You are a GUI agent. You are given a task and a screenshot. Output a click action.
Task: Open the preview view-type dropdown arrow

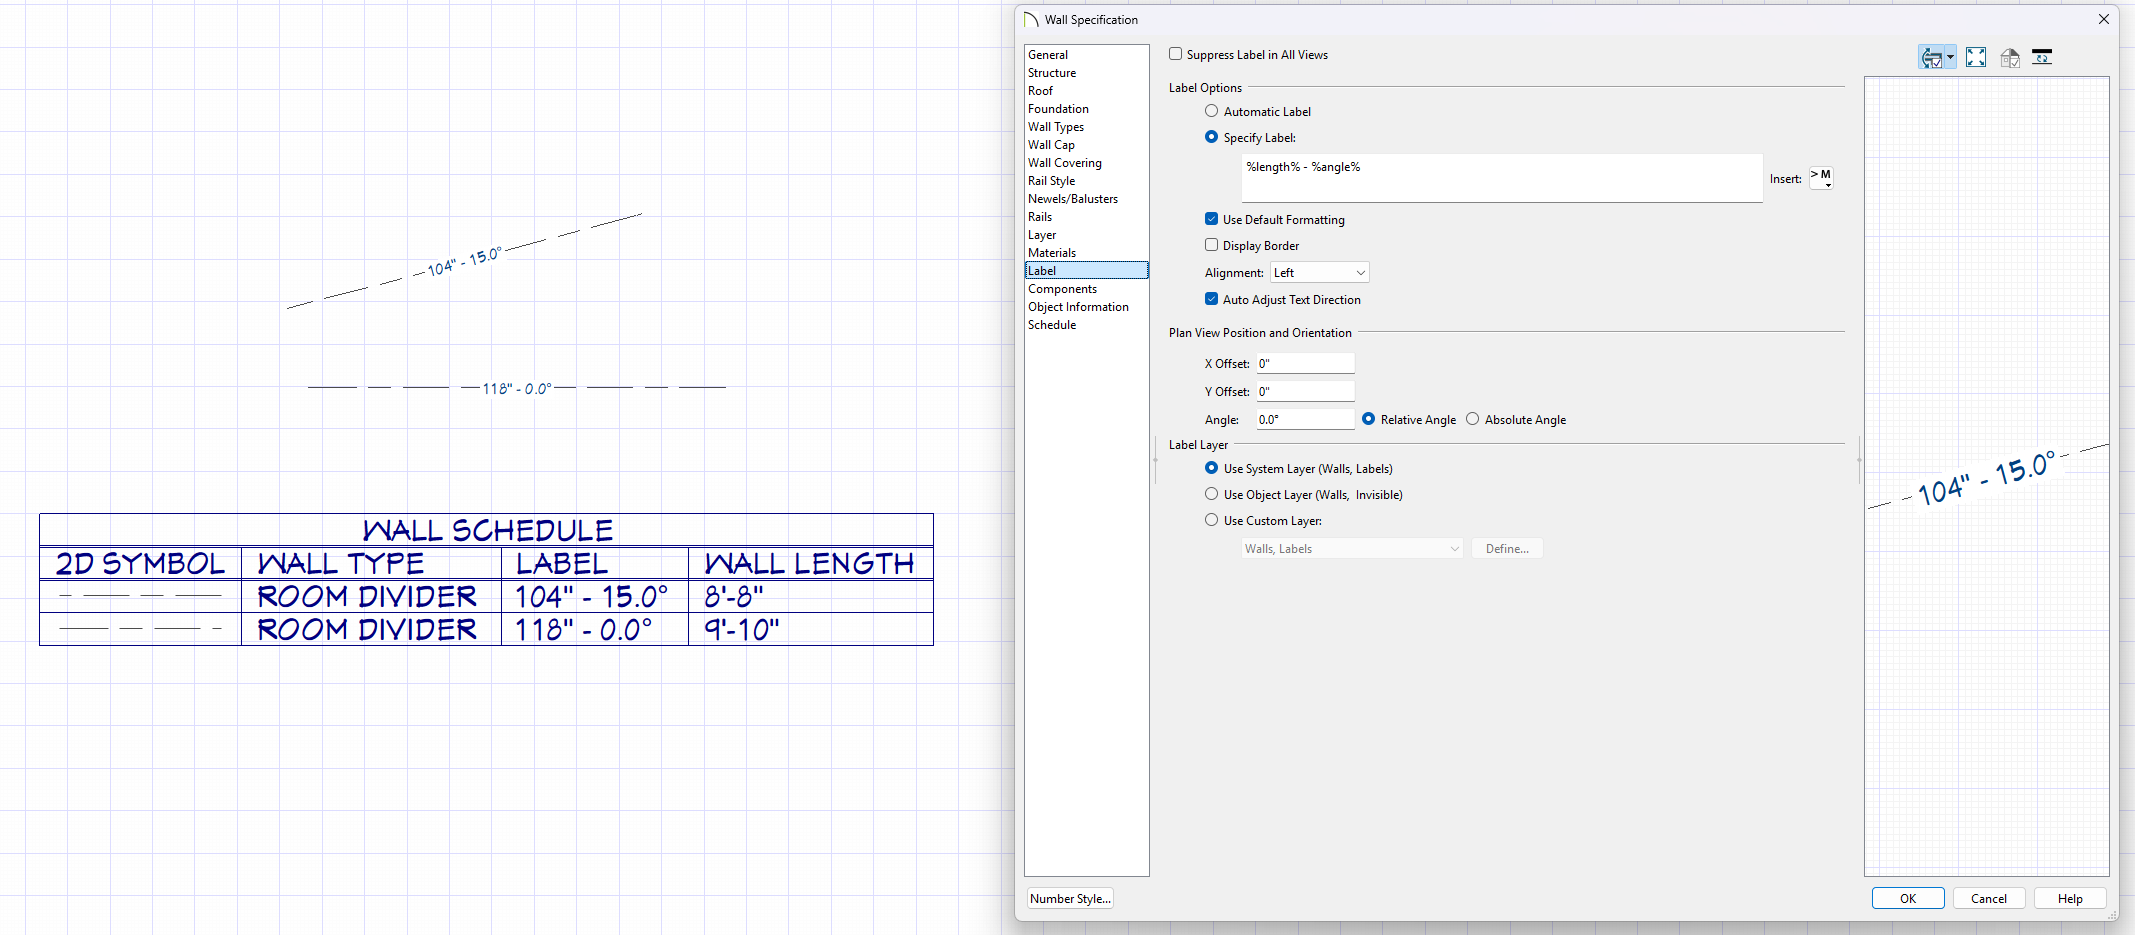[1950, 58]
